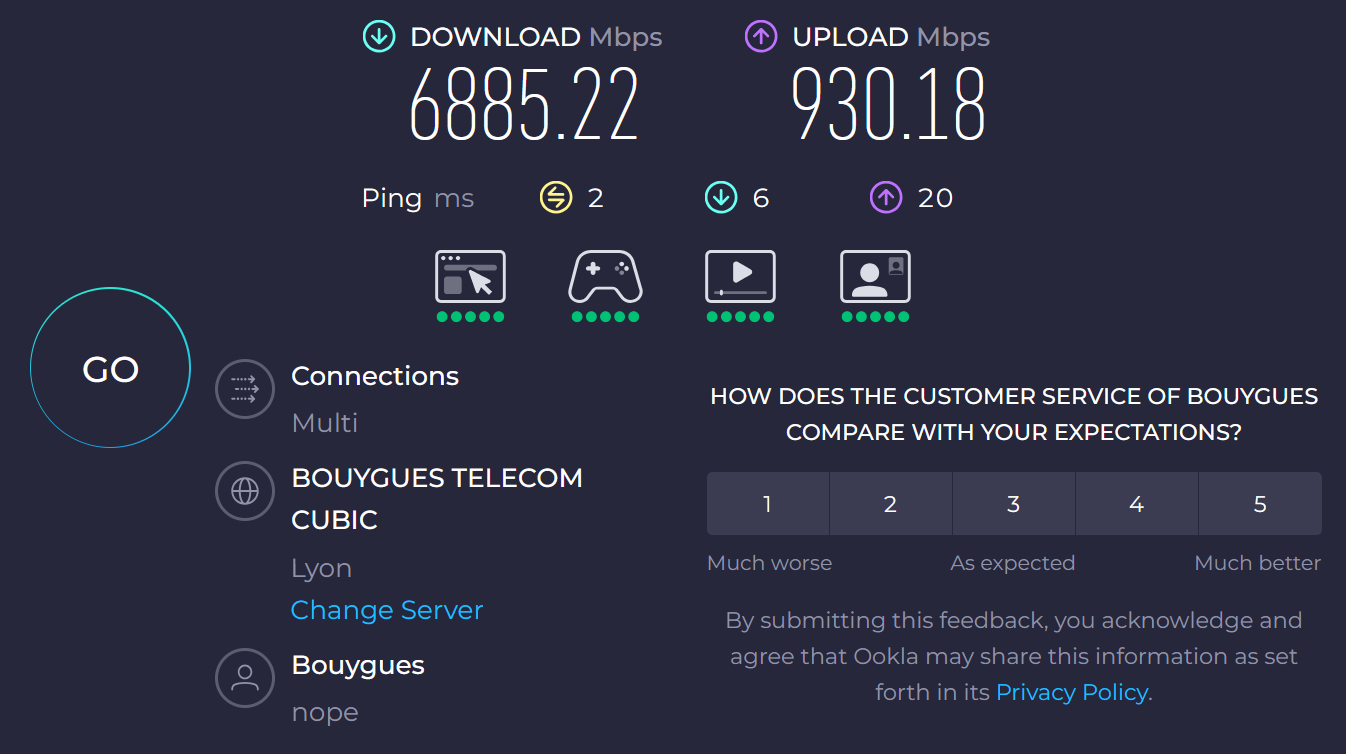
Task: Click the video conferencing performance icon
Action: click(875, 276)
